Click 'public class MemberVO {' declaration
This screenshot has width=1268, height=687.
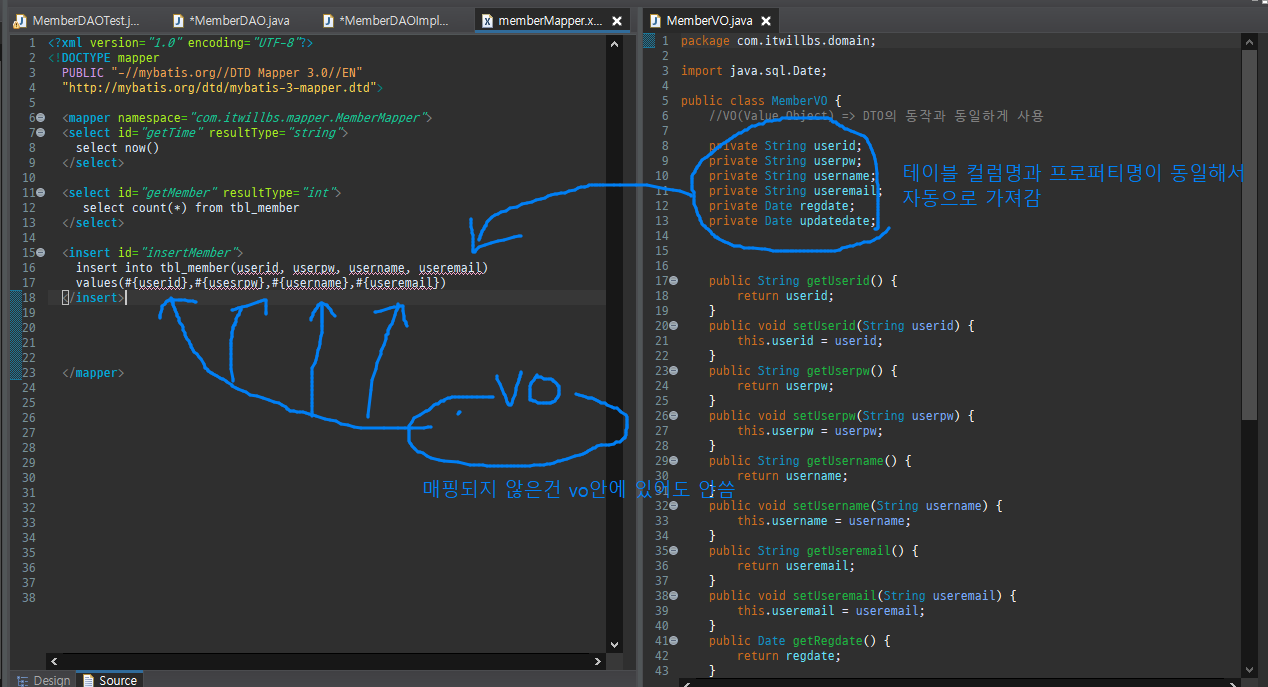[761, 101]
